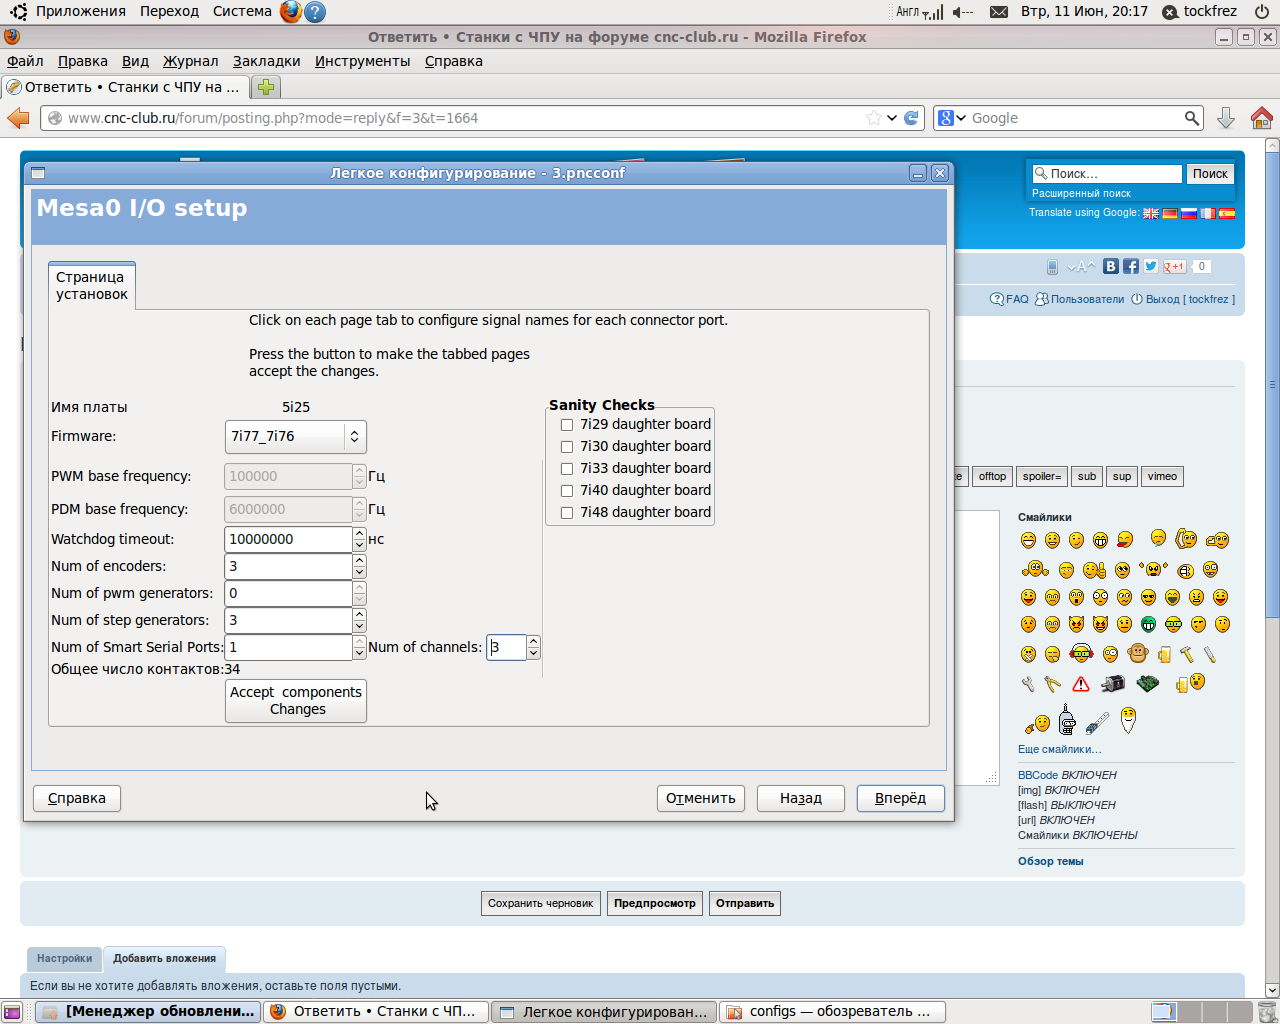This screenshot has height=1024, width=1280.
Task: Insert the Bender robot smiley
Action: (x=1067, y=719)
